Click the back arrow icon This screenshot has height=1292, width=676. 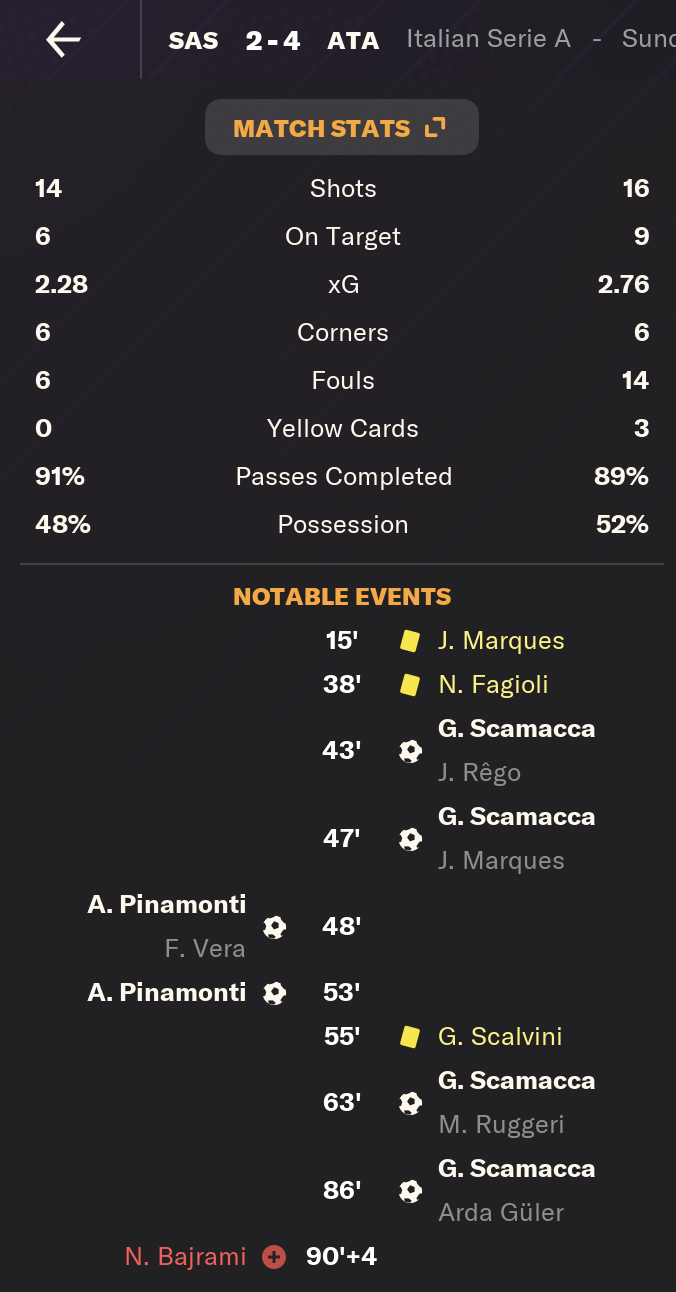[63, 40]
